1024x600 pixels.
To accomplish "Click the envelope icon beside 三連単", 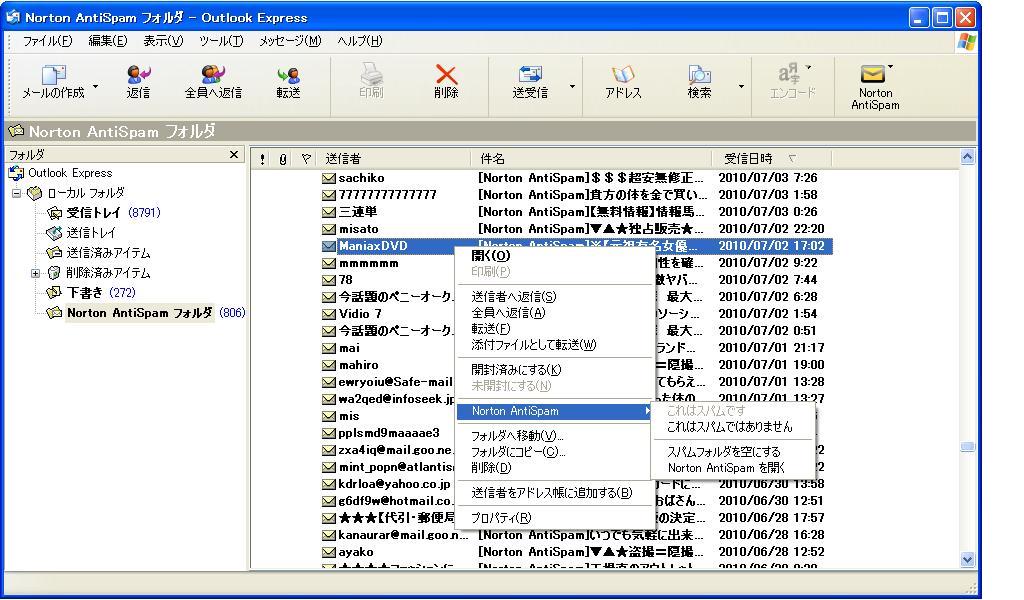I will click(328, 212).
